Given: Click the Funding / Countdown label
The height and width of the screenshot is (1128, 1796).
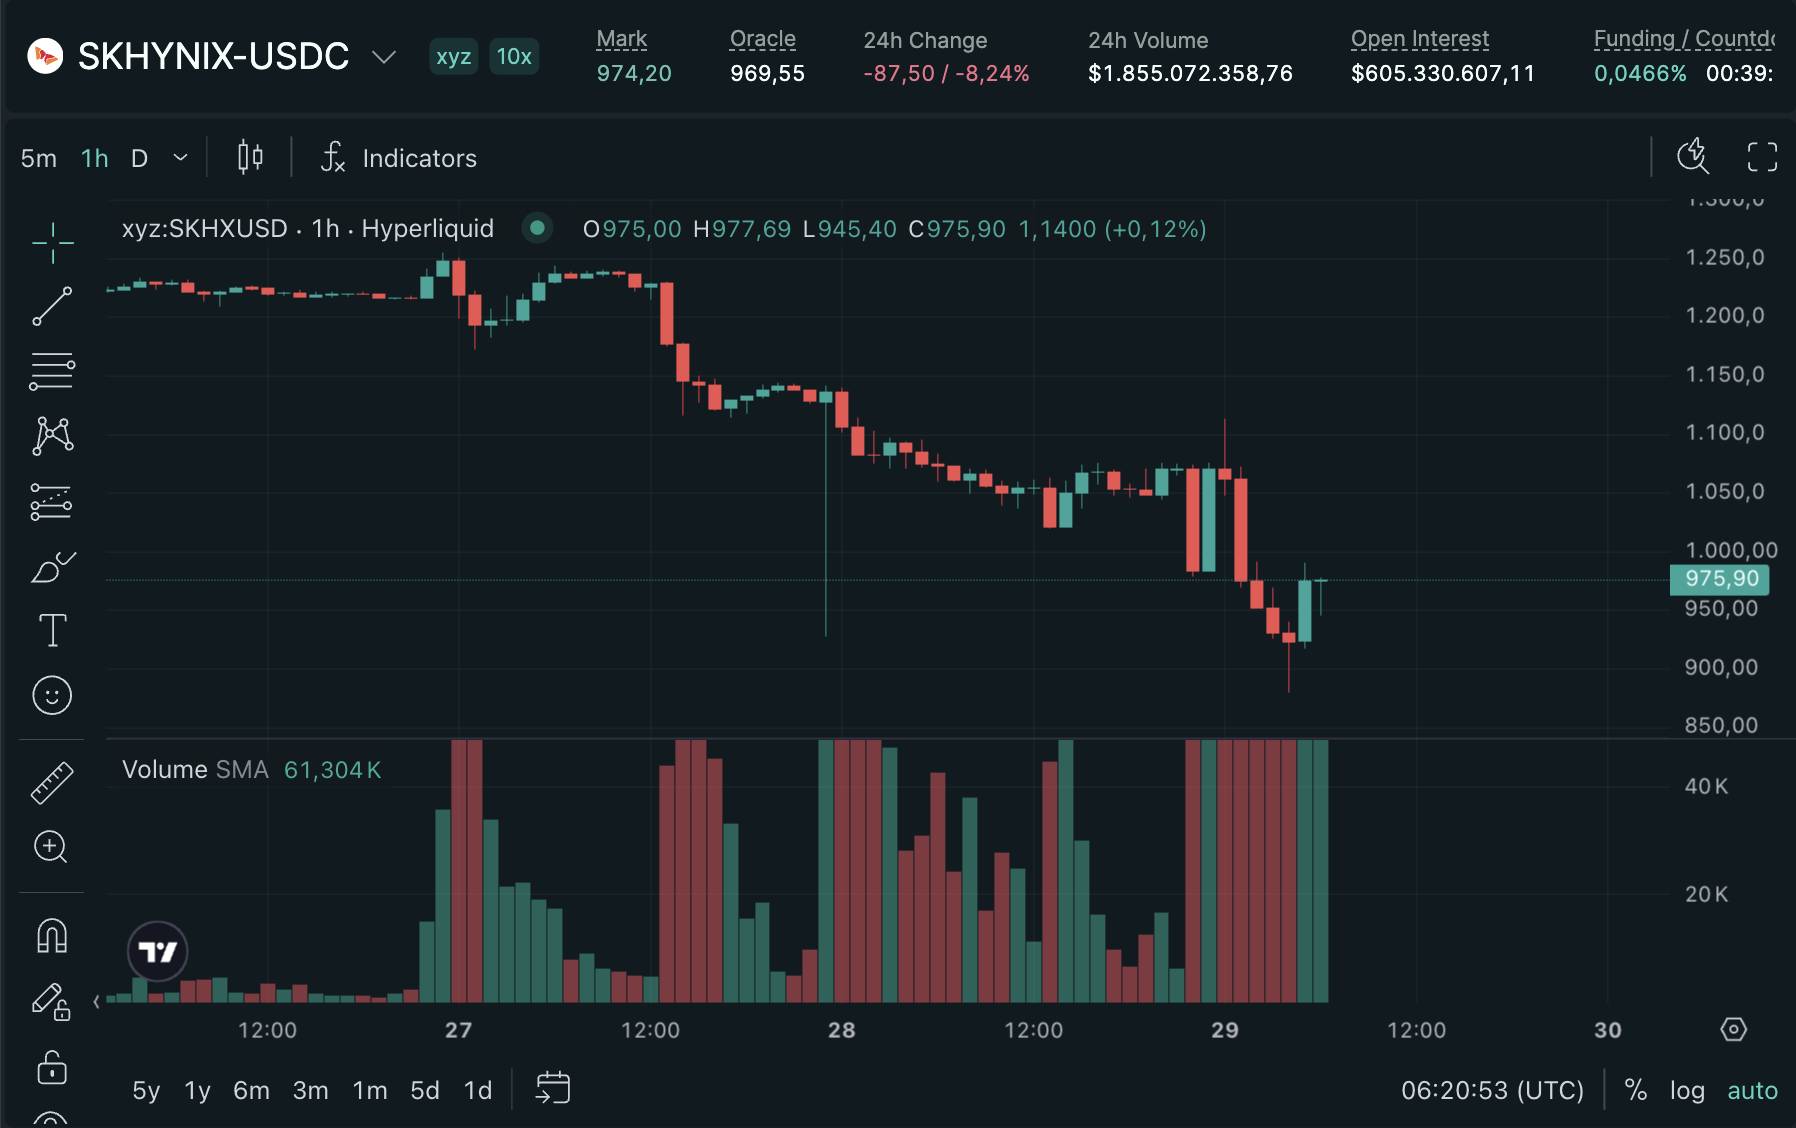Looking at the screenshot, I should pyautogui.click(x=1684, y=39).
